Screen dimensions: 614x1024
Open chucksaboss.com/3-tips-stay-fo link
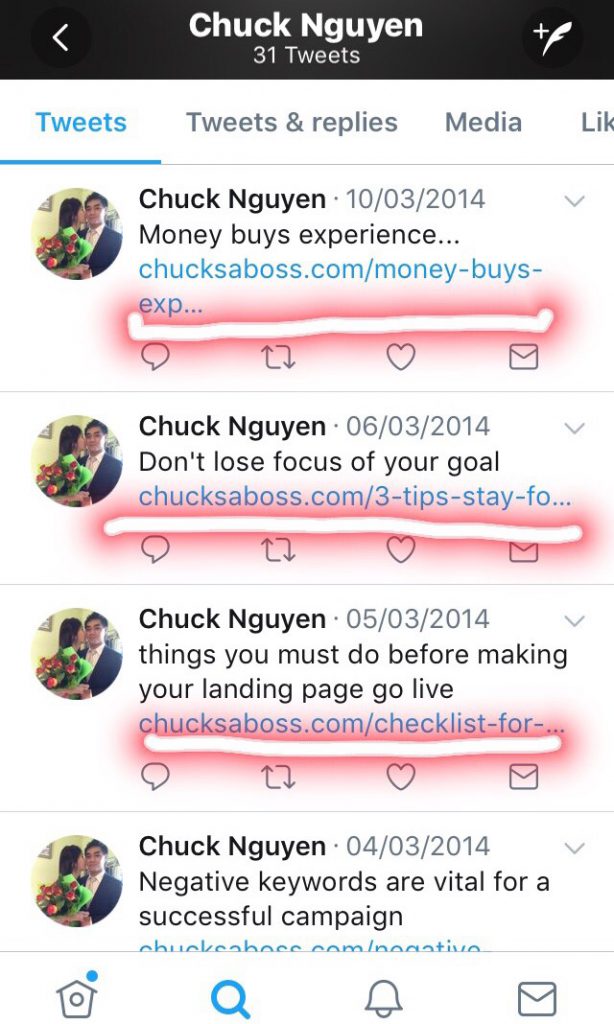(355, 497)
